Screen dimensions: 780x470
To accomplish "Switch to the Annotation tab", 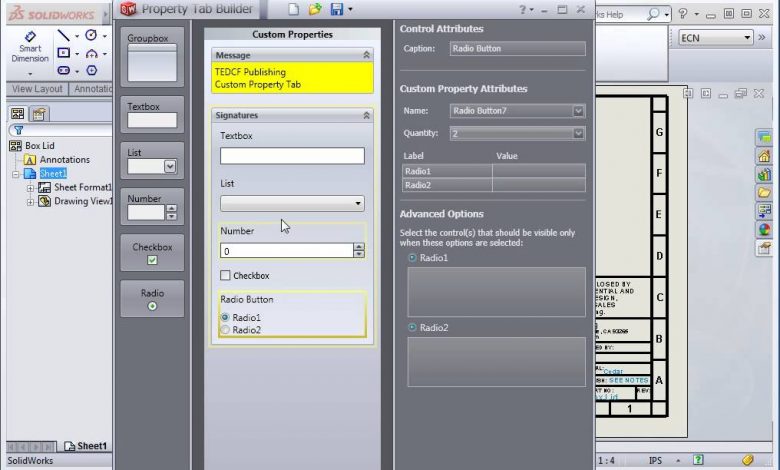I will click(91, 89).
